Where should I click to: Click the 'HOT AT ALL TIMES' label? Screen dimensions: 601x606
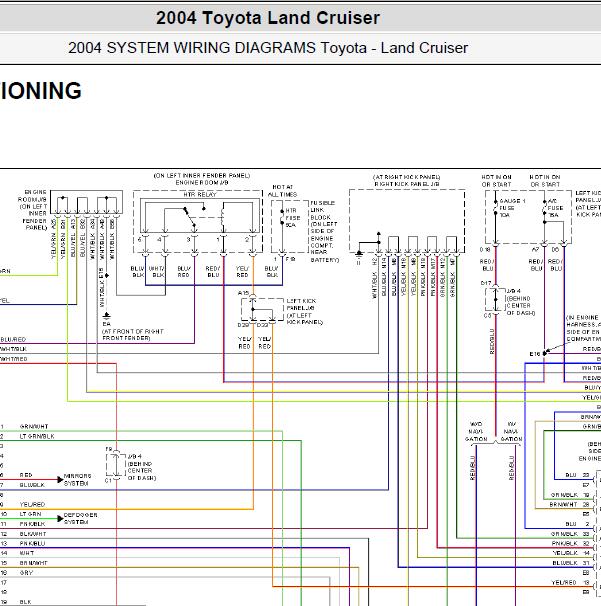282,191
